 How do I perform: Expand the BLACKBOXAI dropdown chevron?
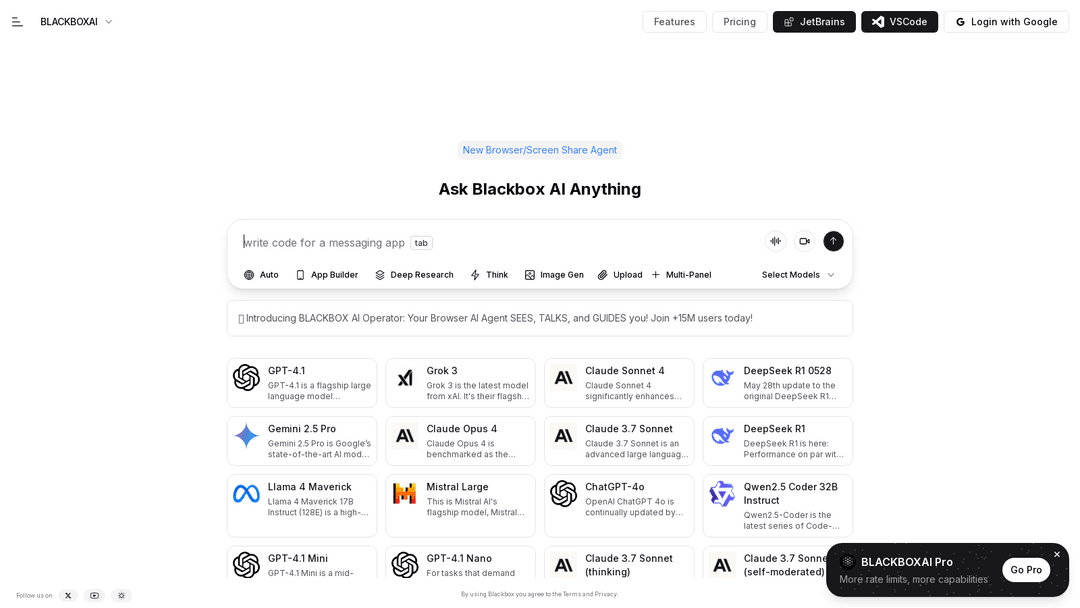point(108,22)
